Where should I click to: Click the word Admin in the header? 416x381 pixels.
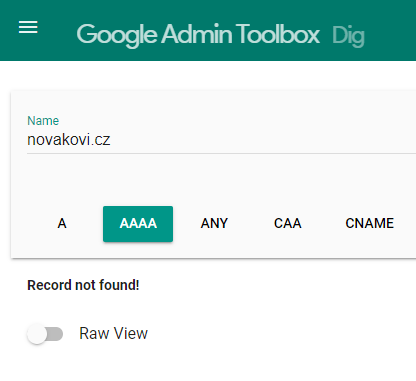pyautogui.click(x=197, y=34)
